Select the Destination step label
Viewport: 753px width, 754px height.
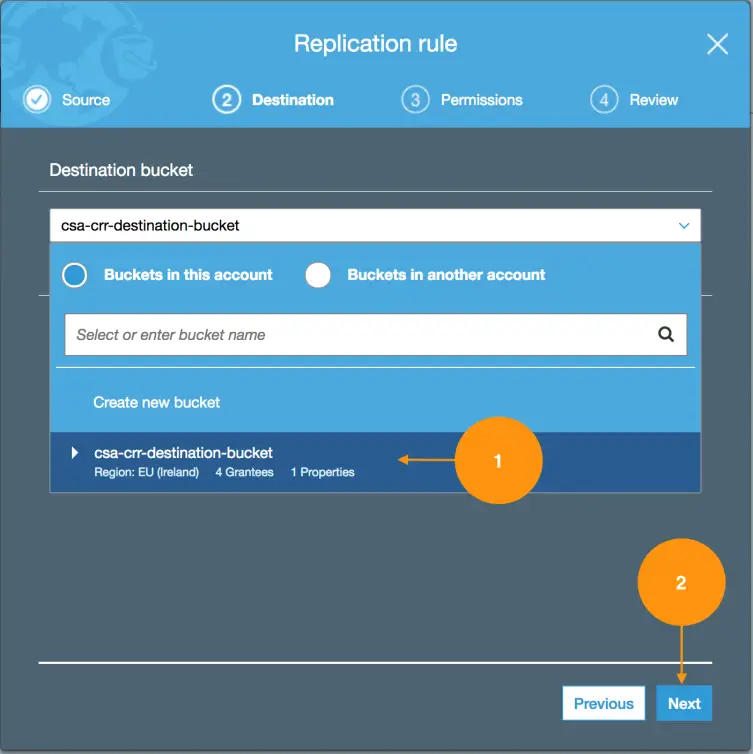click(x=293, y=100)
